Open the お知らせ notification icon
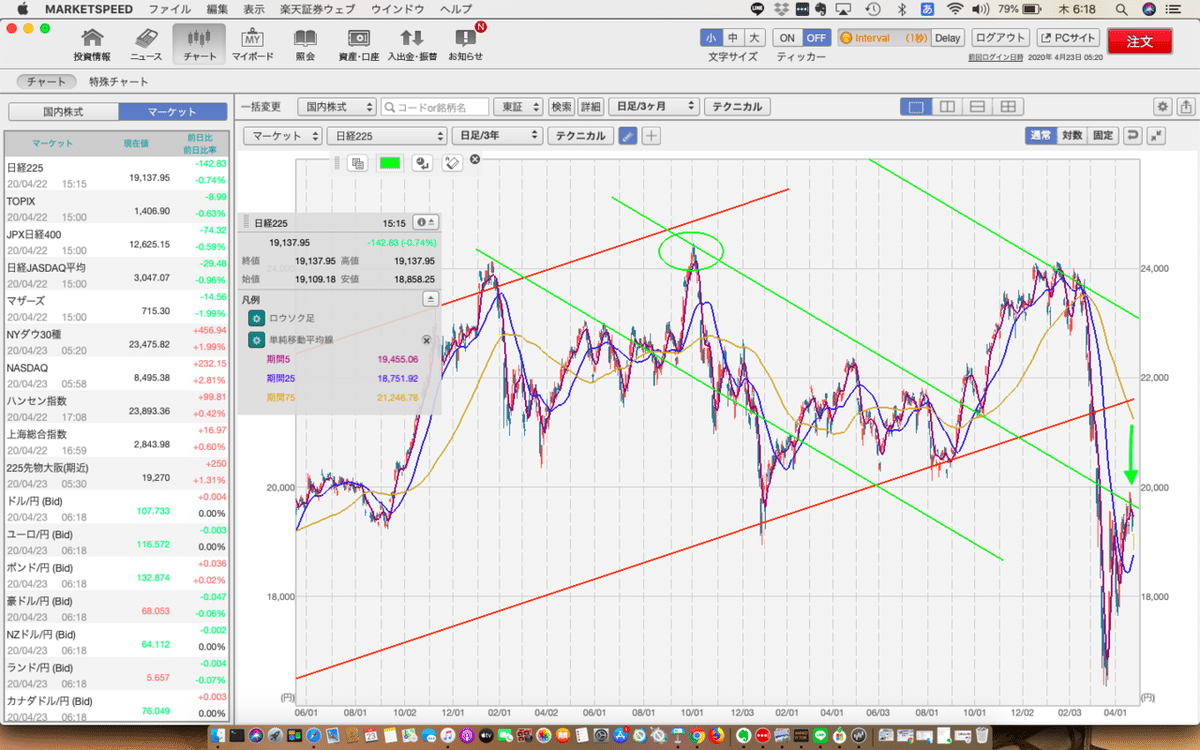 coord(466,44)
